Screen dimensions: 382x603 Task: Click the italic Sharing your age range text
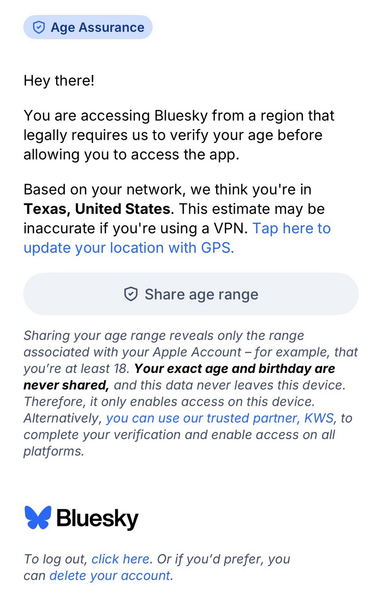point(164,335)
